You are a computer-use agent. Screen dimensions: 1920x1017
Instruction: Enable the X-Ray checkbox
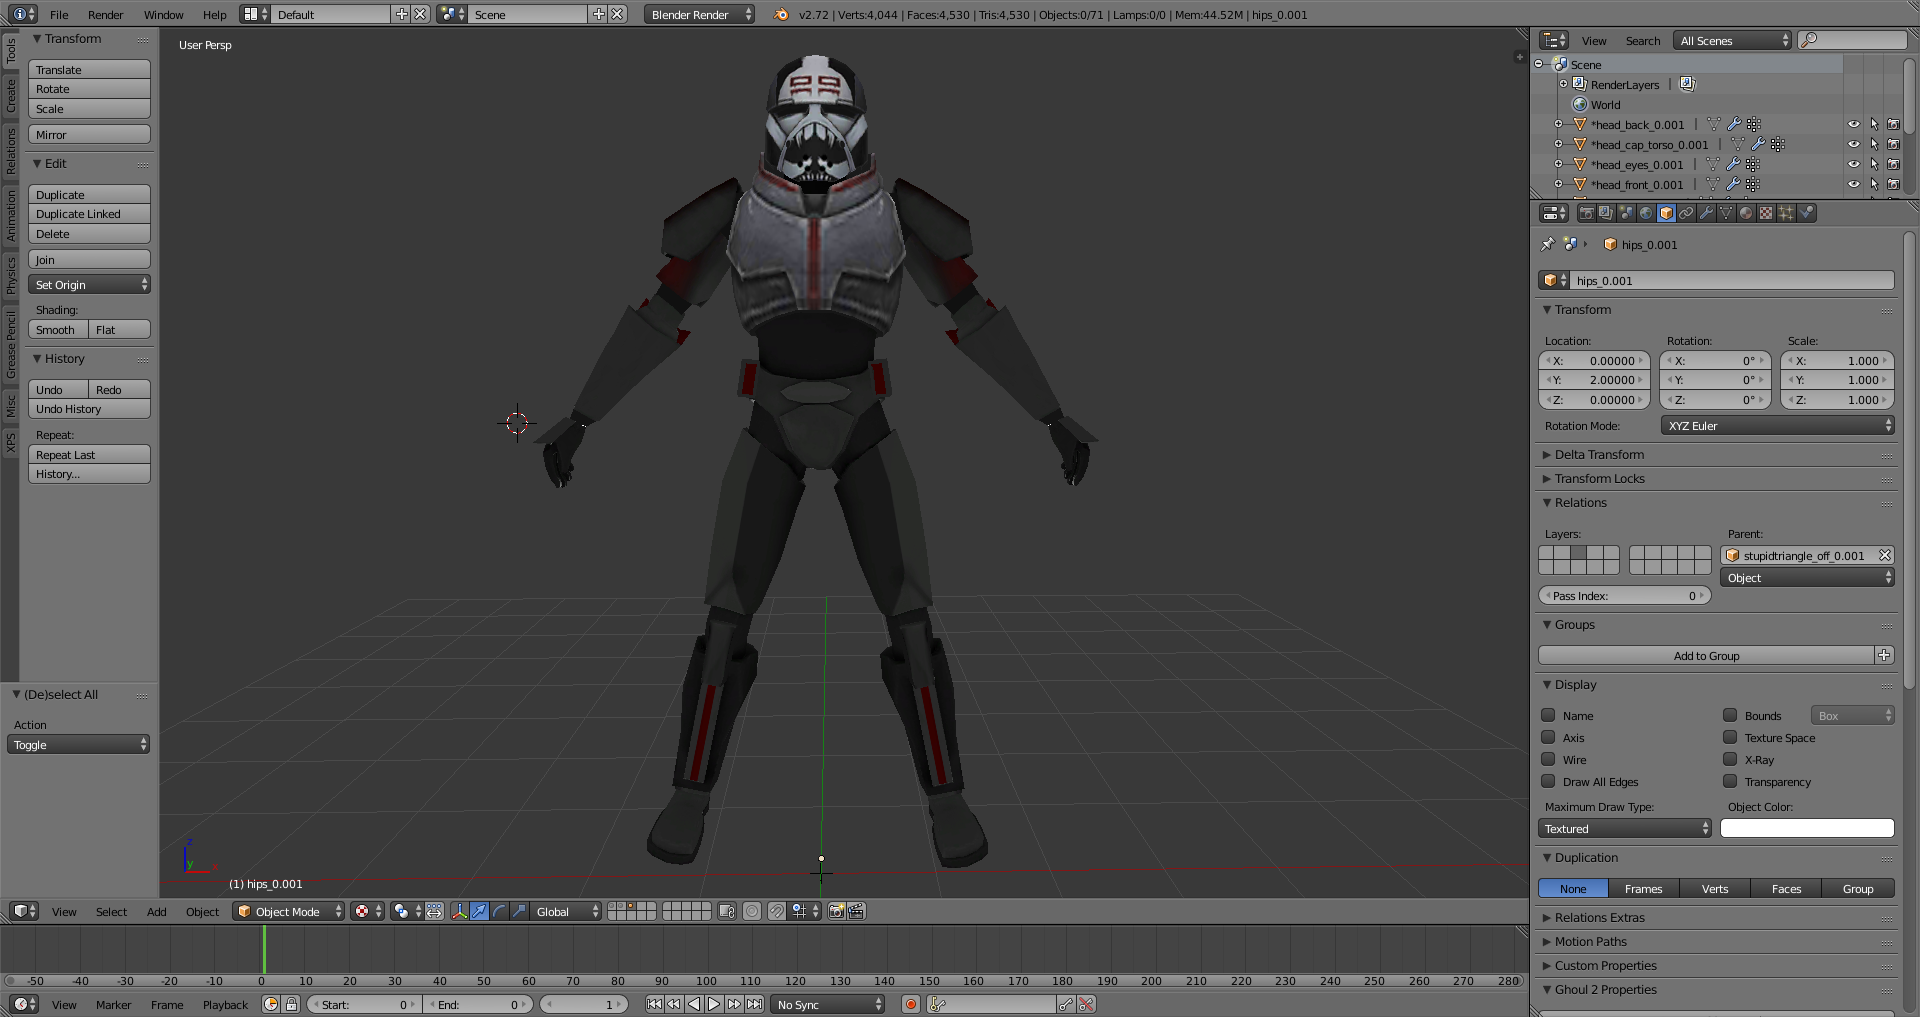[x=1730, y=759]
